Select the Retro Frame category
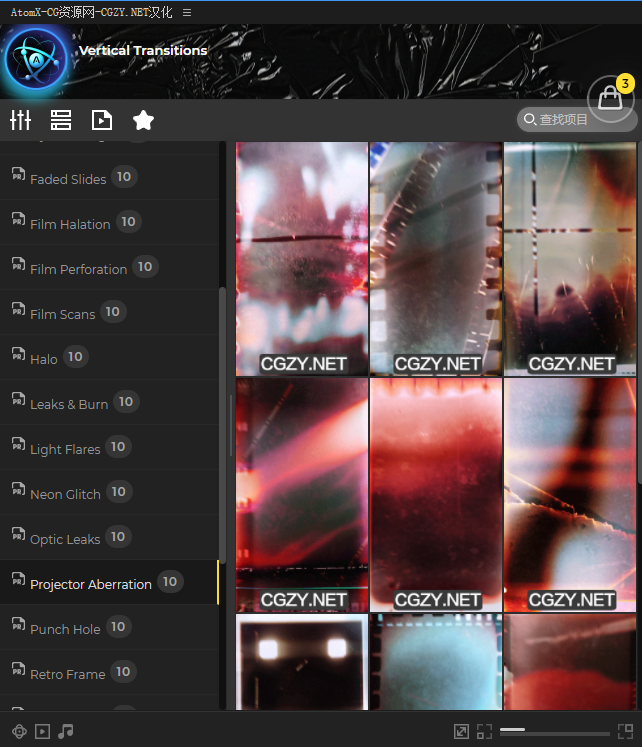Screen dimensions: 642x747 [110, 673]
